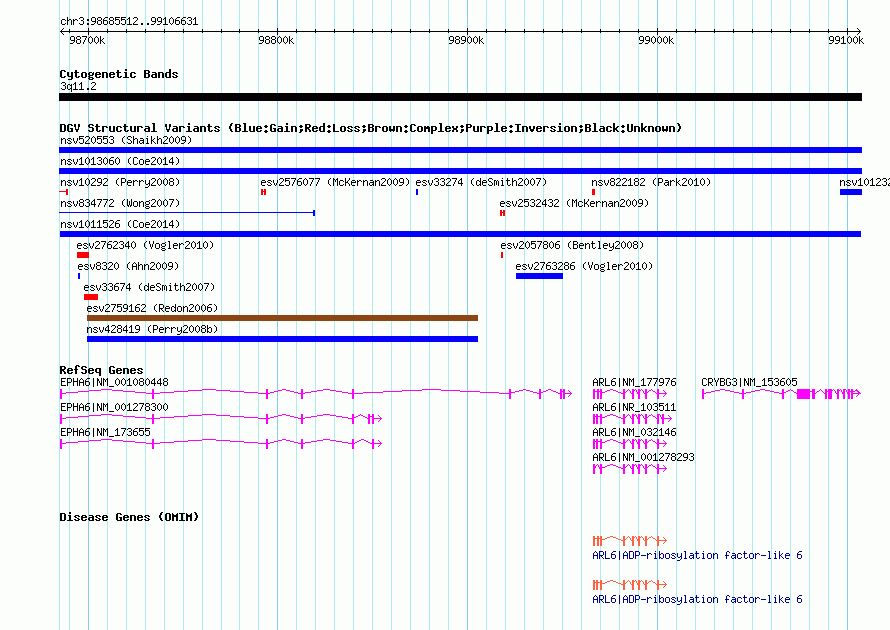
Task: Click blue esv8320 gain tick
Action: point(79,276)
